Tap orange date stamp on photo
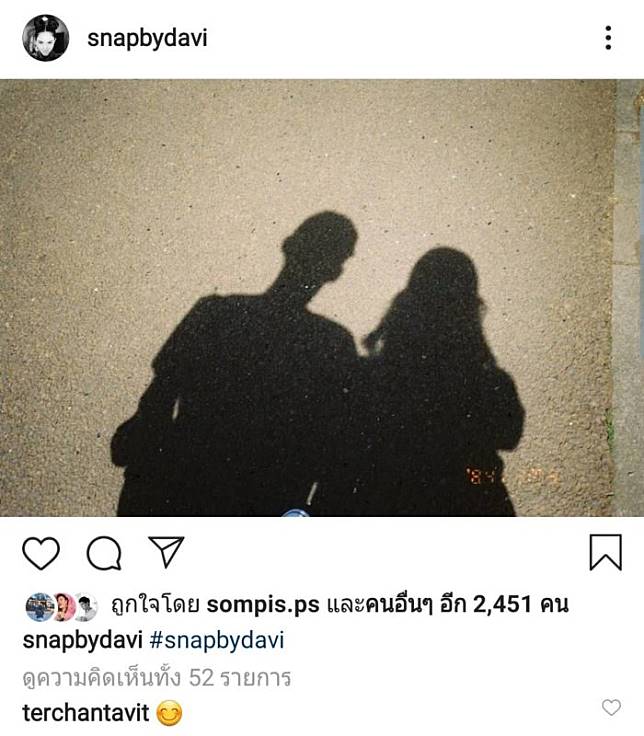Screen dimensions: 644x736 point(511,476)
